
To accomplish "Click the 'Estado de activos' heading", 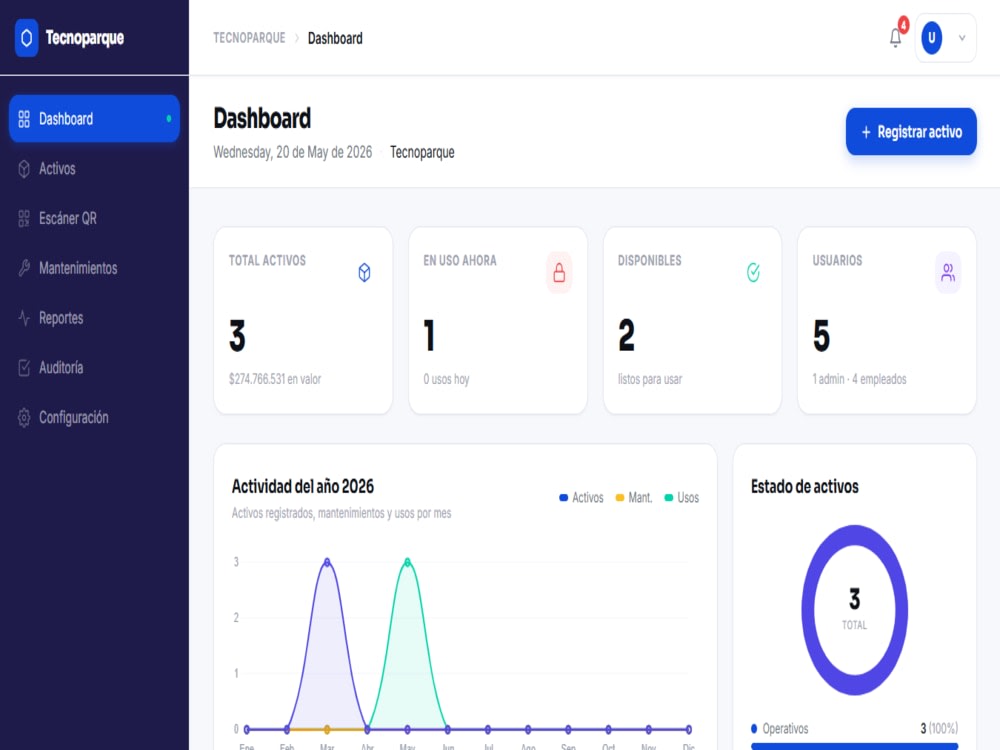I will coord(804,487).
